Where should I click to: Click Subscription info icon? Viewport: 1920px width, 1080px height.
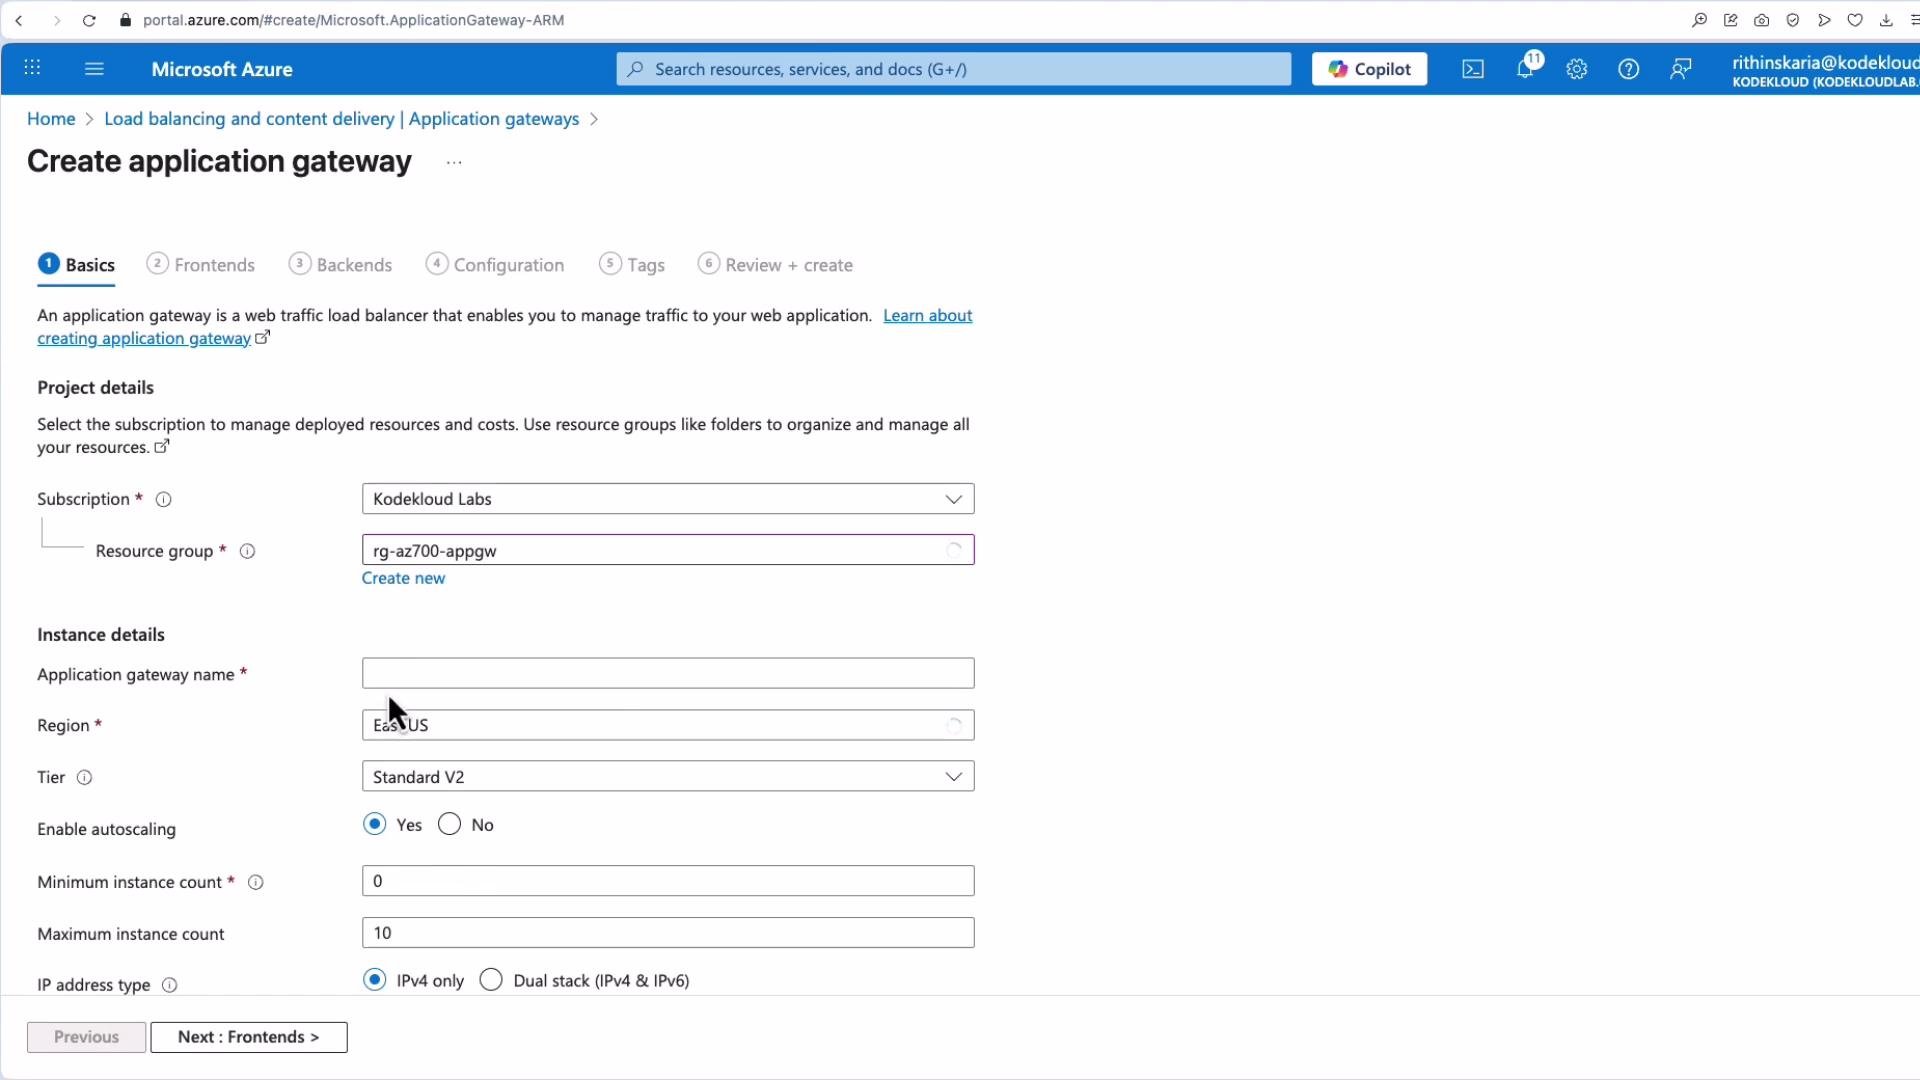coord(164,500)
